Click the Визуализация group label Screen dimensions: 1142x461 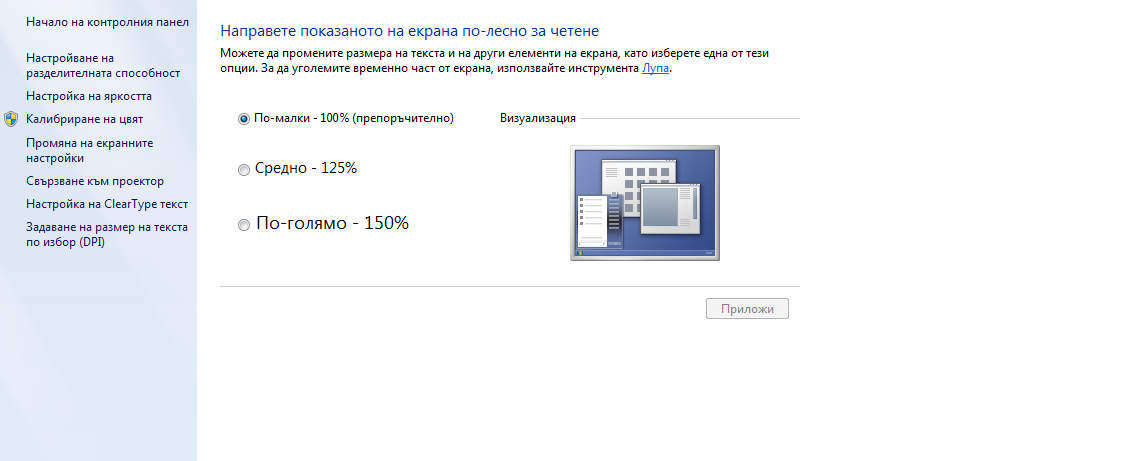pyautogui.click(x=537, y=118)
